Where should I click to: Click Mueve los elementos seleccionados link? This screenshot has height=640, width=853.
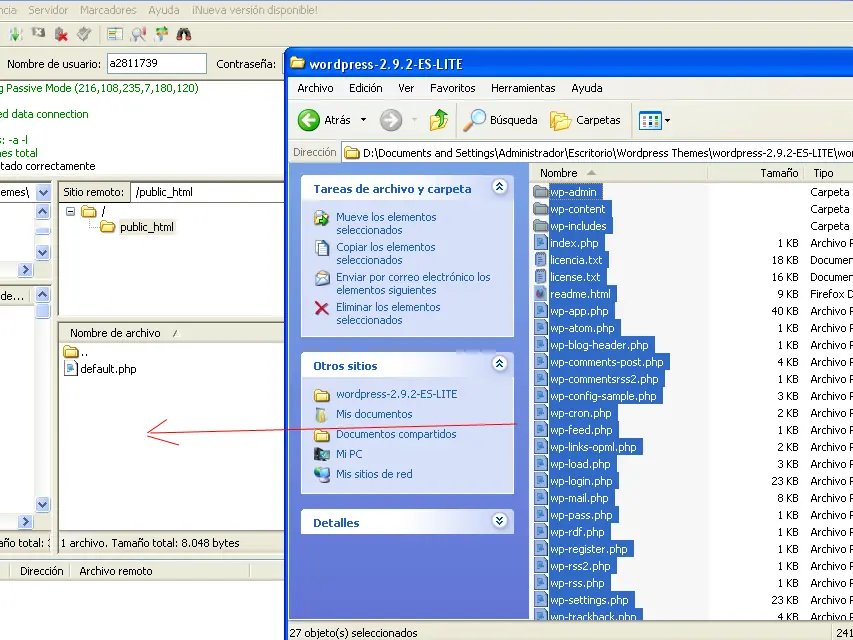pos(386,223)
